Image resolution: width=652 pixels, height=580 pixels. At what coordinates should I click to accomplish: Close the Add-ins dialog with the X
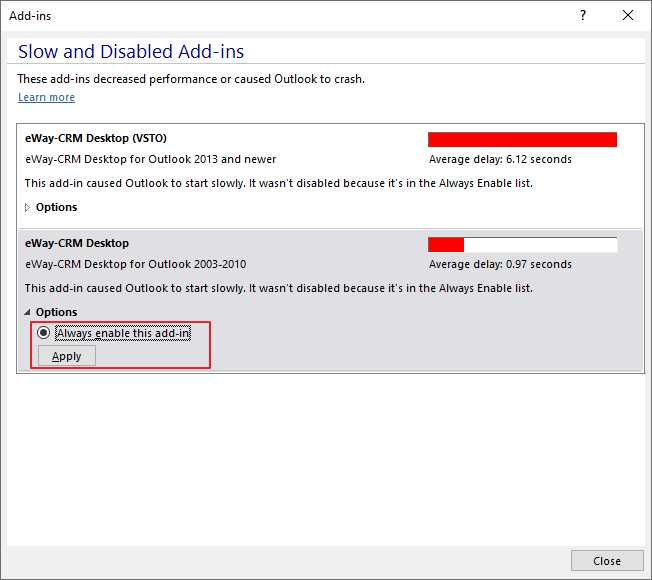pos(628,15)
